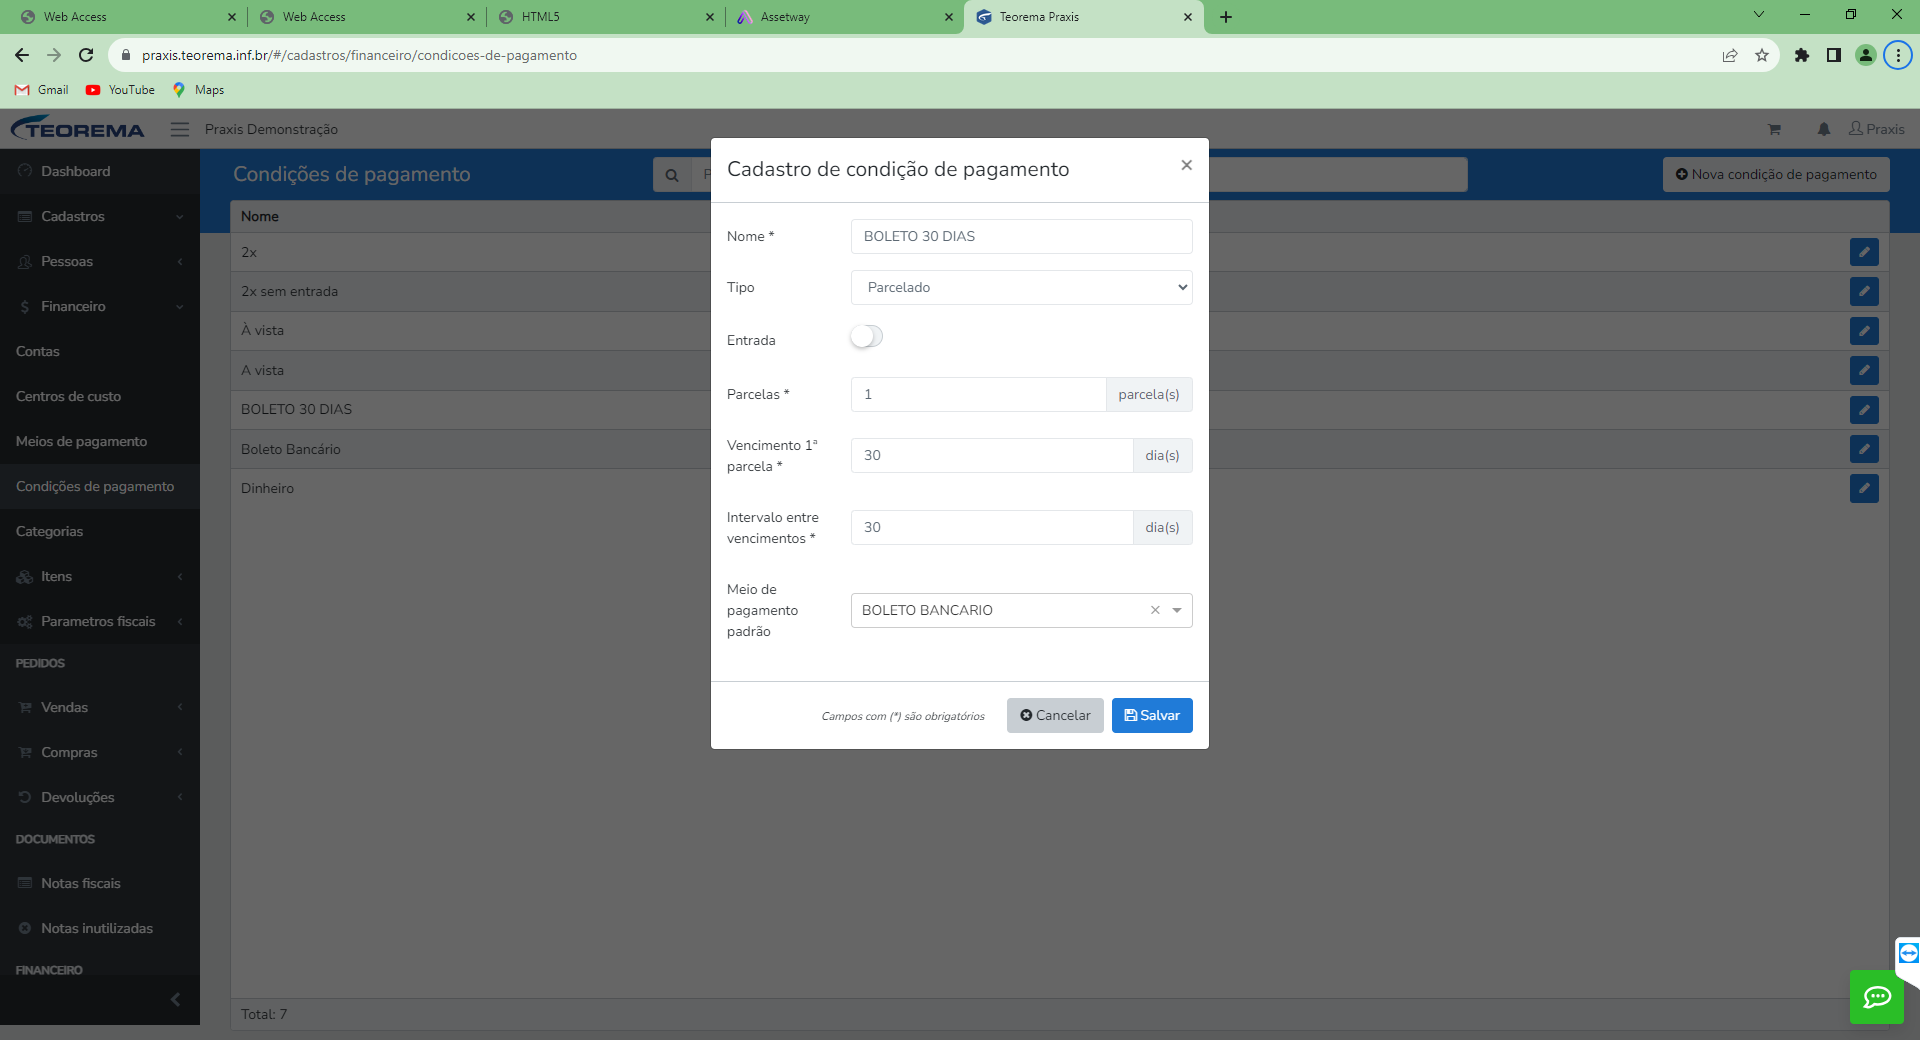Switch to the Assetway browser tab
Viewport: 1920px width, 1040px height.
844,17
